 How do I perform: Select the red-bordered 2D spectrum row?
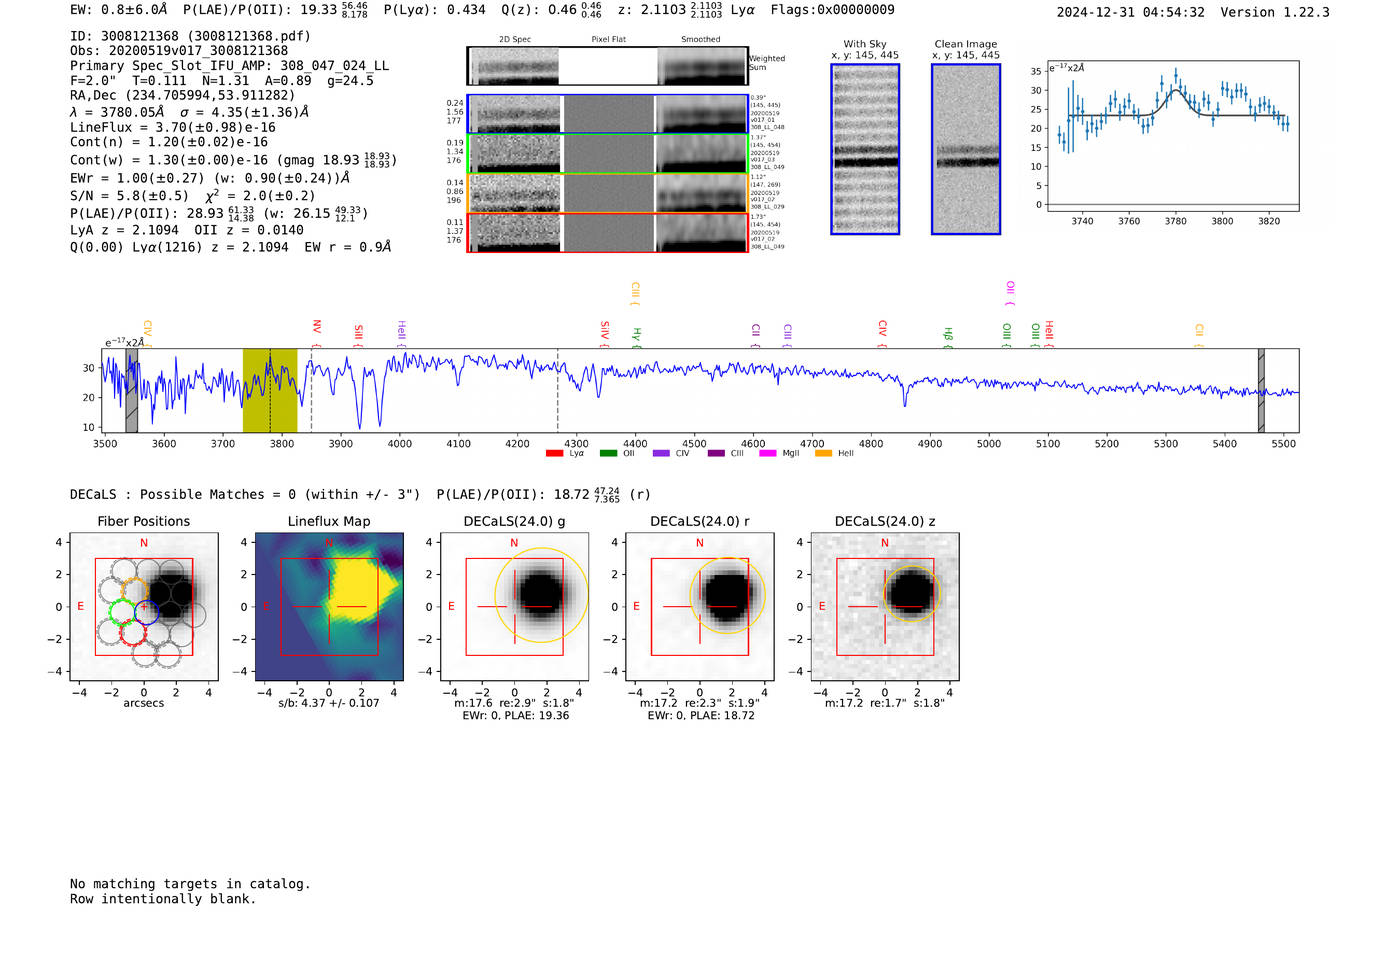point(607,232)
